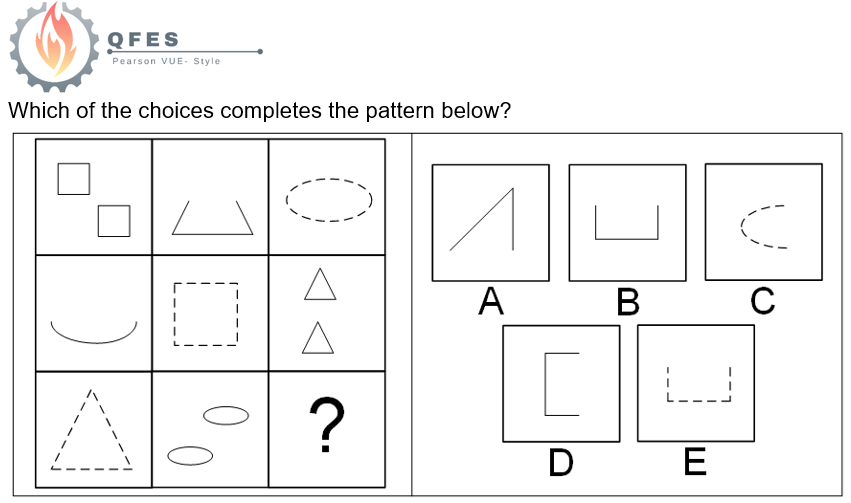
Task: Click the large dashed triangle cell
Action: click(x=94, y=429)
